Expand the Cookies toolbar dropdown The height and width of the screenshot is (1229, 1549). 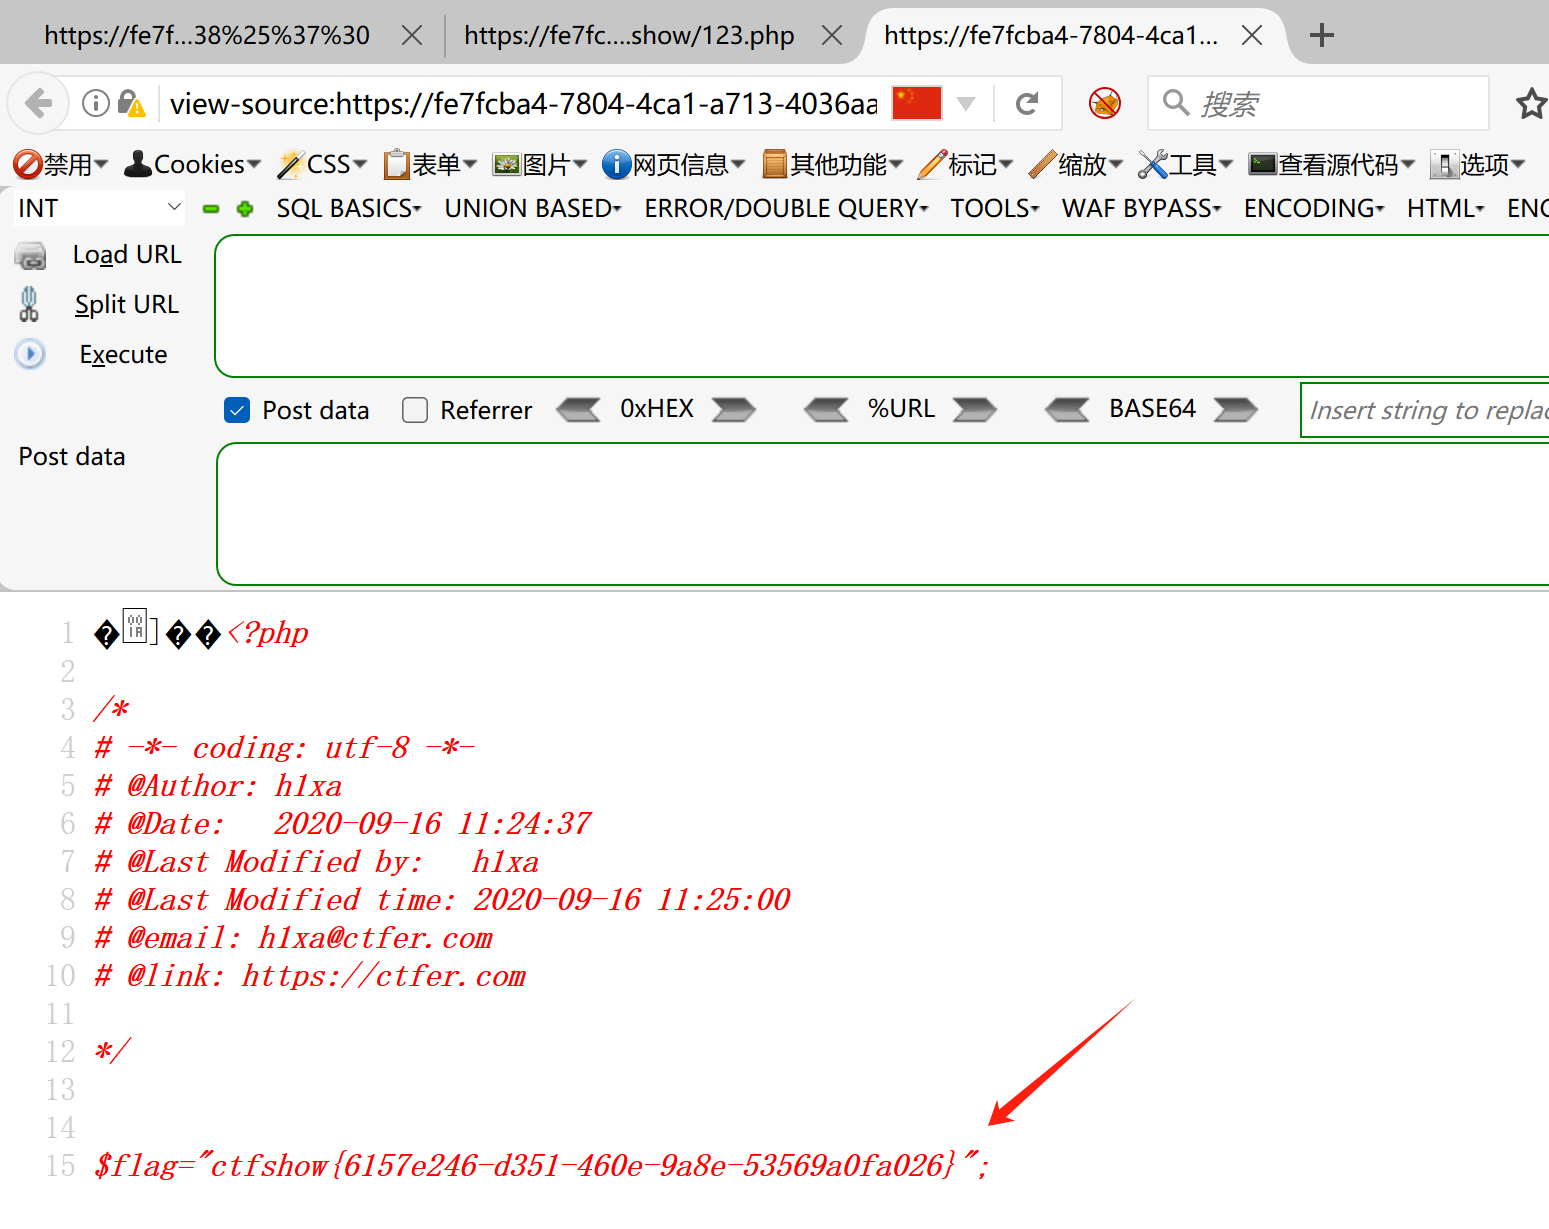point(192,164)
